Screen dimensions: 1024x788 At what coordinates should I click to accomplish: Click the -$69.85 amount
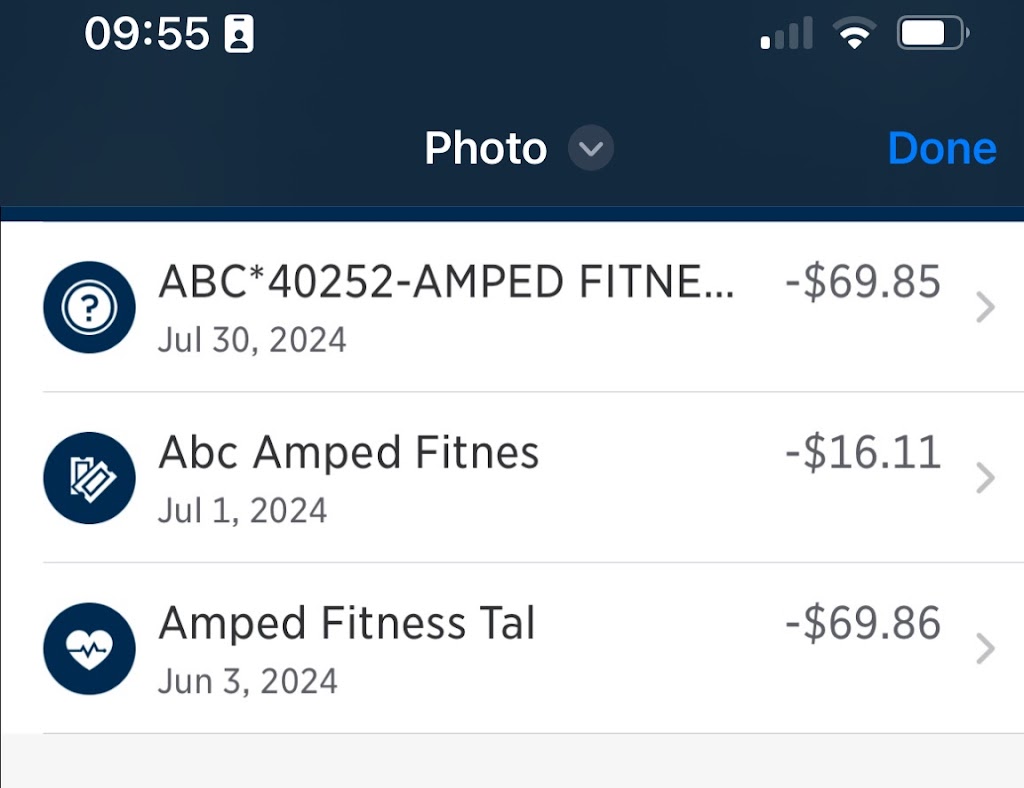click(x=863, y=283)
